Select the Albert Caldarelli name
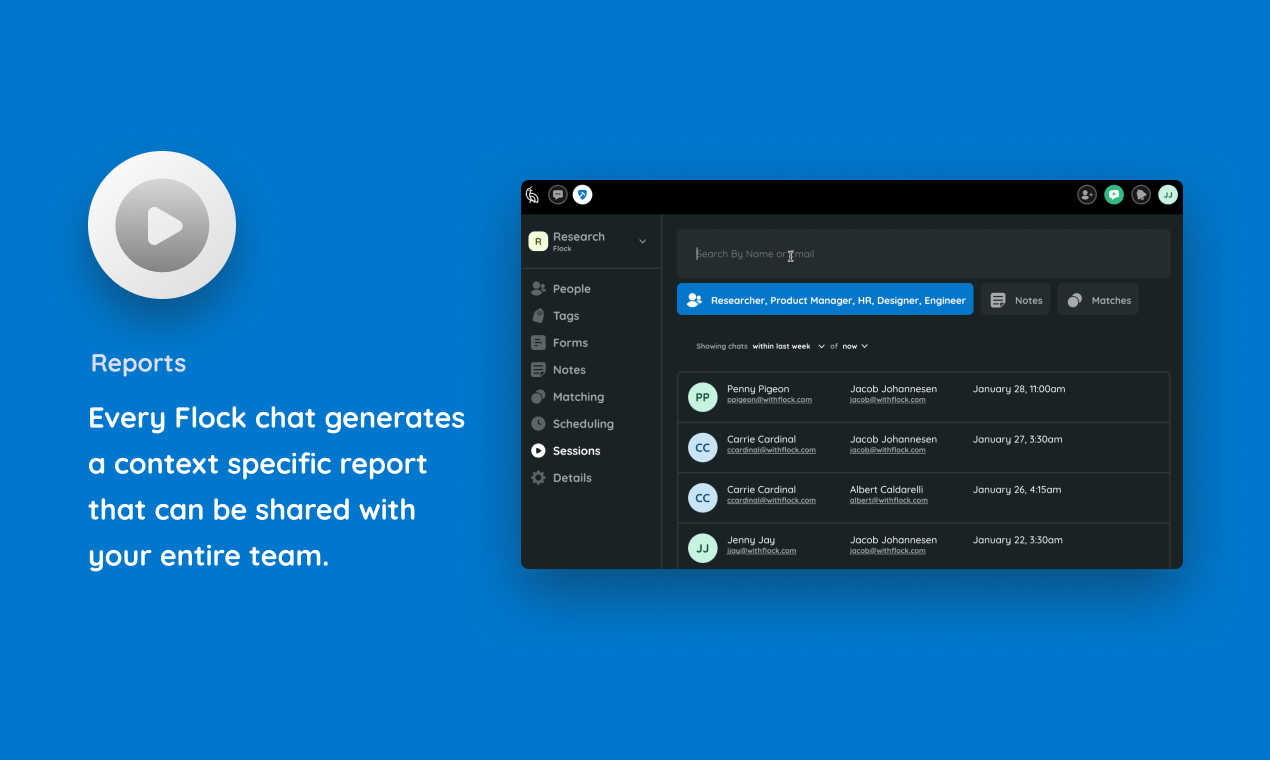1270x760 pixels. click(x=887, y=490)
